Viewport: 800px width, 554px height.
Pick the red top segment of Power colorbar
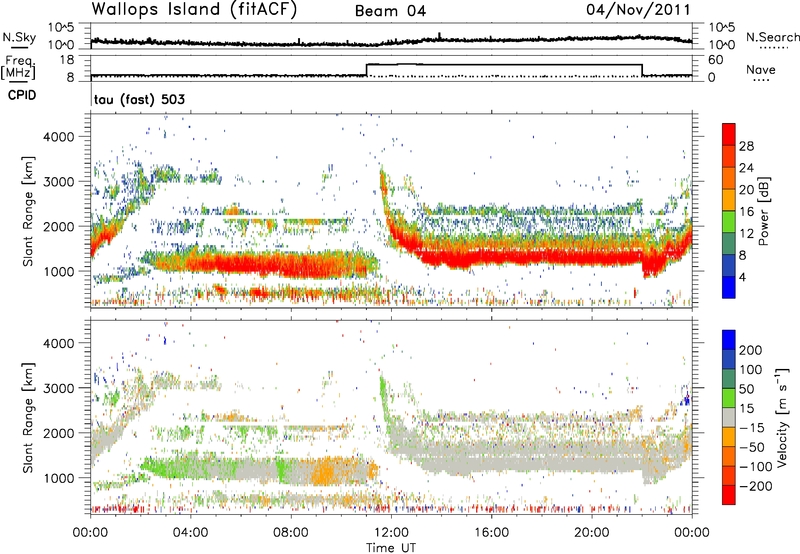pos(729,134)
